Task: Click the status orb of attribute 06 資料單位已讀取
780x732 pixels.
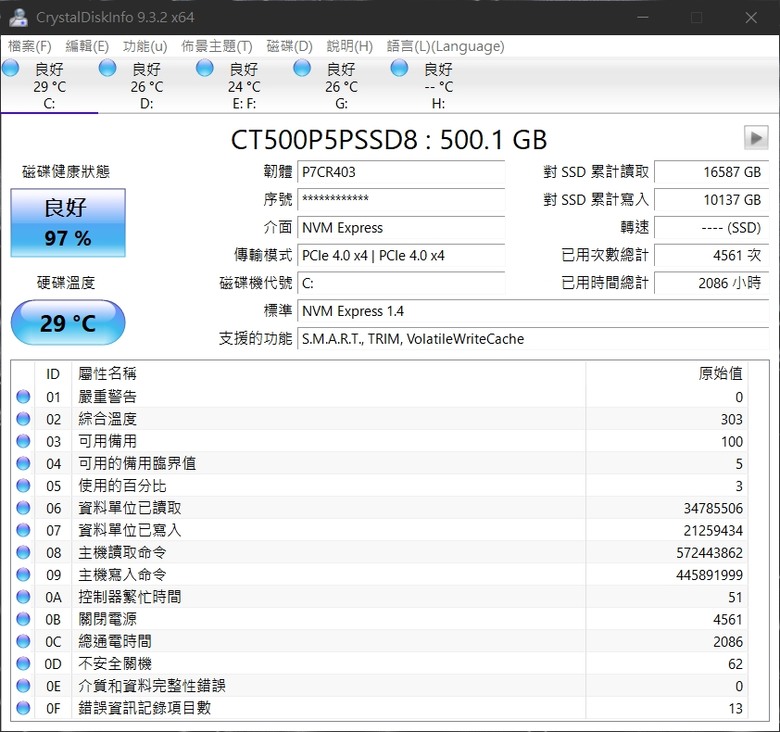Action: 23,508
